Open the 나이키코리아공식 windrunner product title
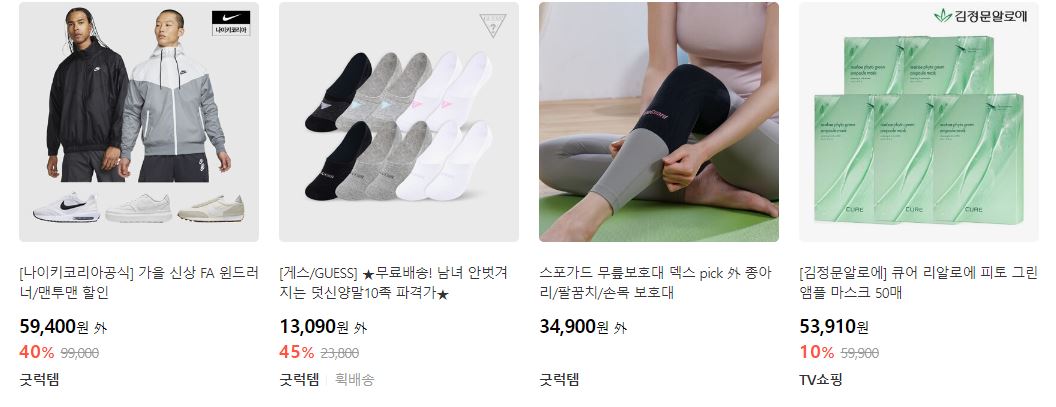 click(x=139, y=283)
